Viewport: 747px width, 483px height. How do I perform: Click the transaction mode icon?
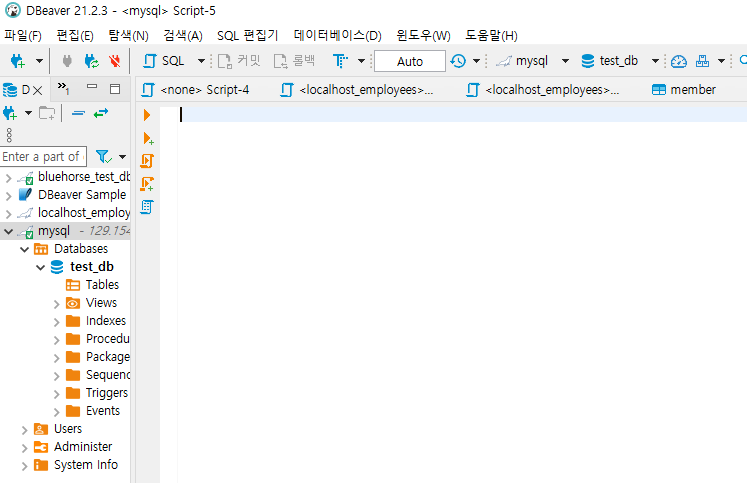coord(340,61)
